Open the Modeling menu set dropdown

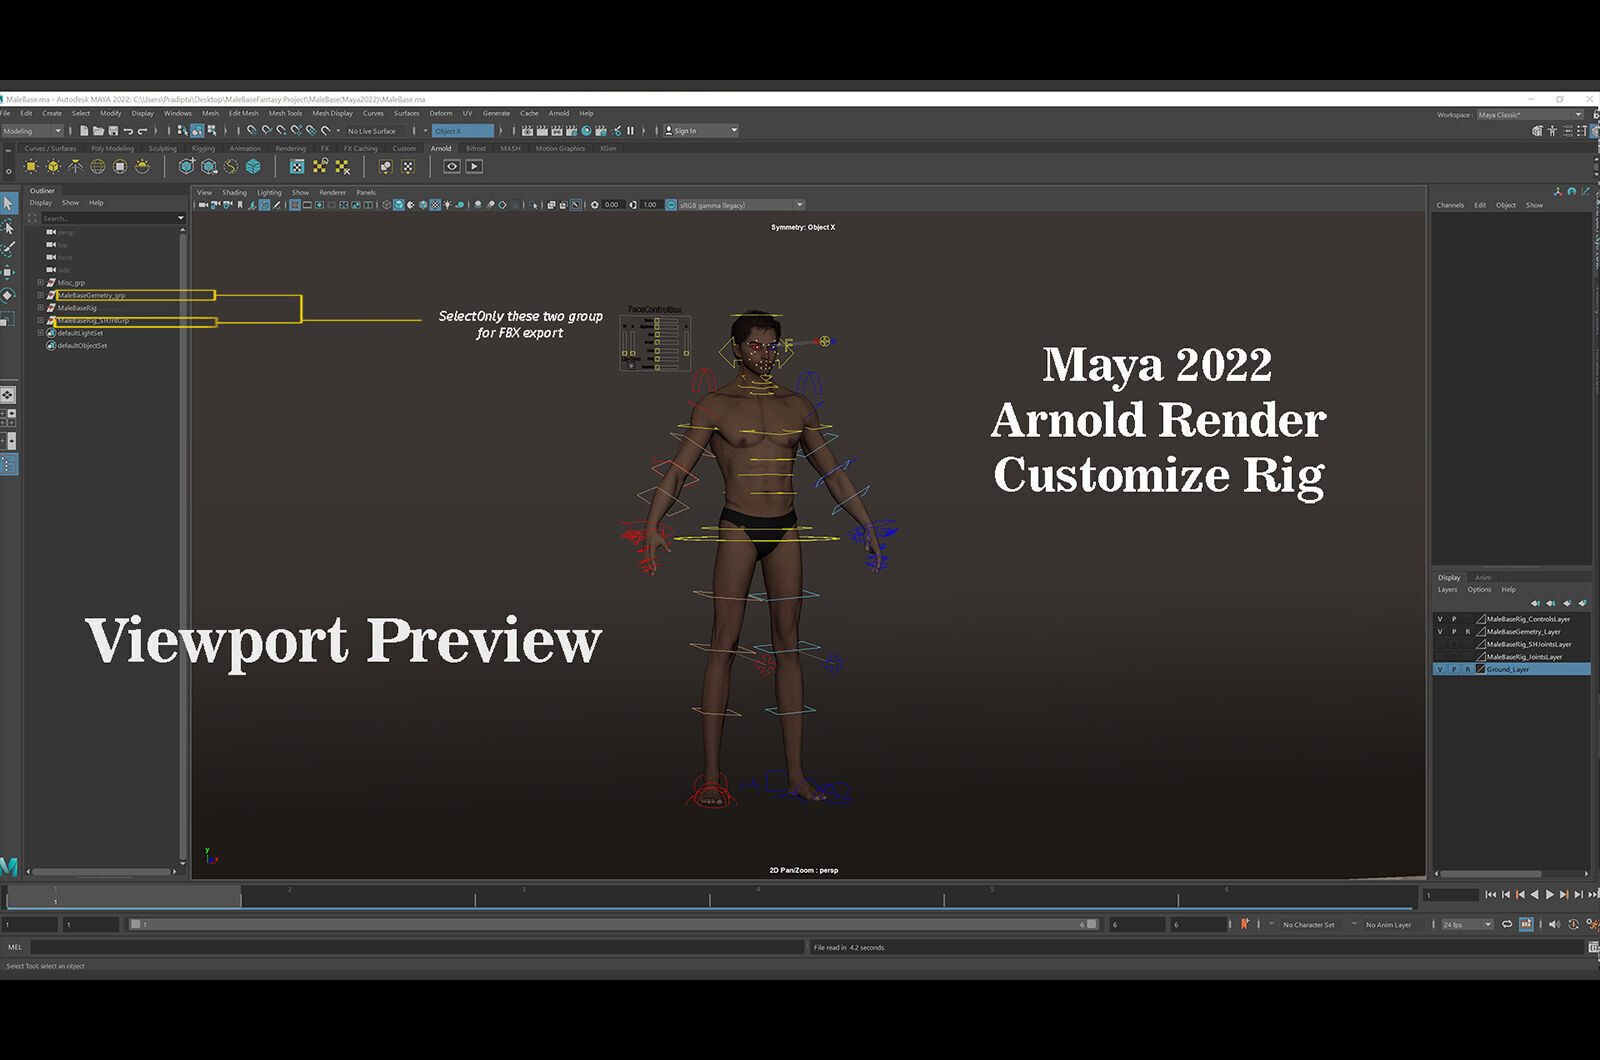pos(32,131)
